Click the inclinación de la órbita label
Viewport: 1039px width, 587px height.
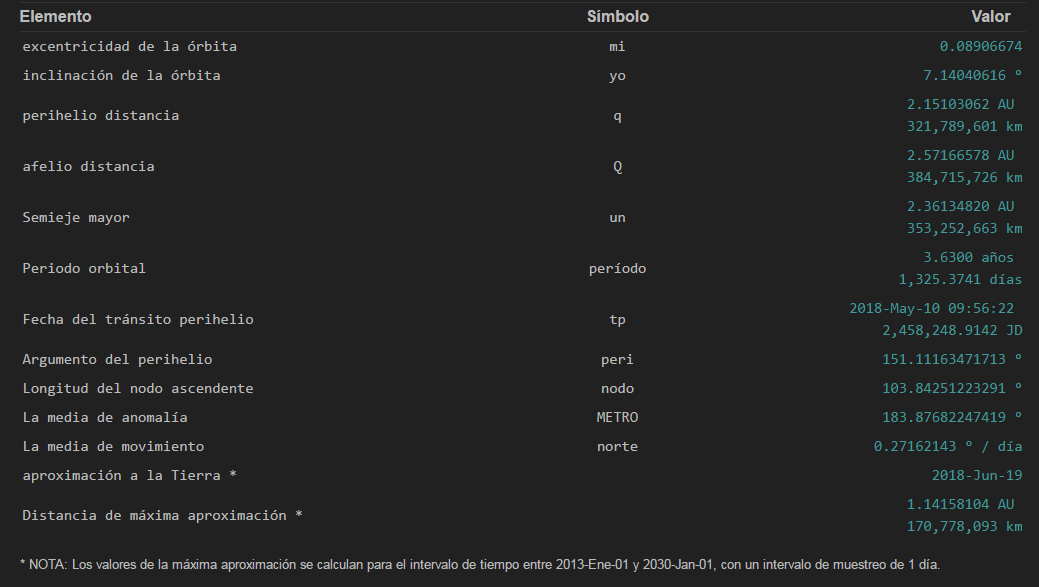point(121,76)
